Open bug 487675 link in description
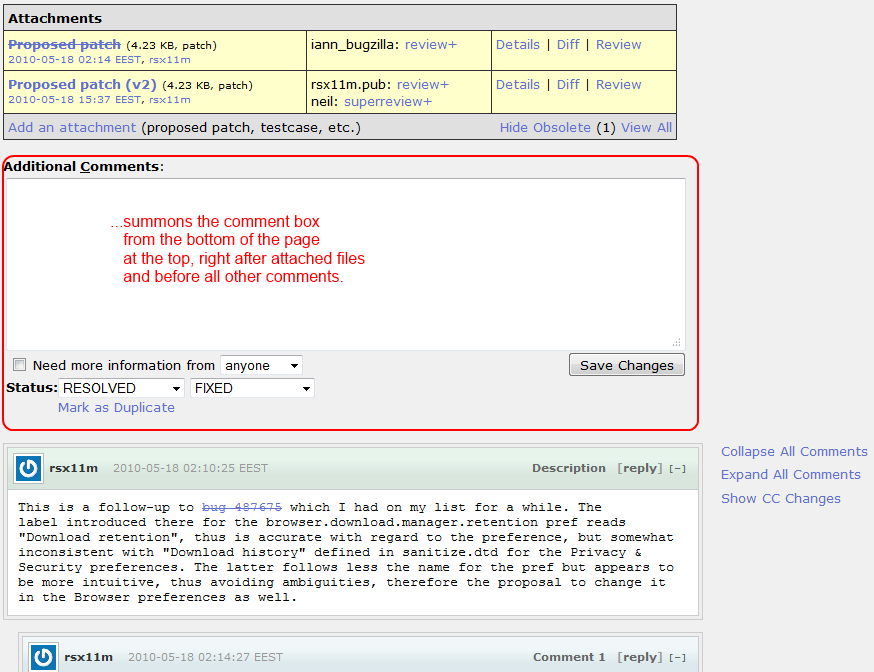874x672 pixels. tap(241, 507)
